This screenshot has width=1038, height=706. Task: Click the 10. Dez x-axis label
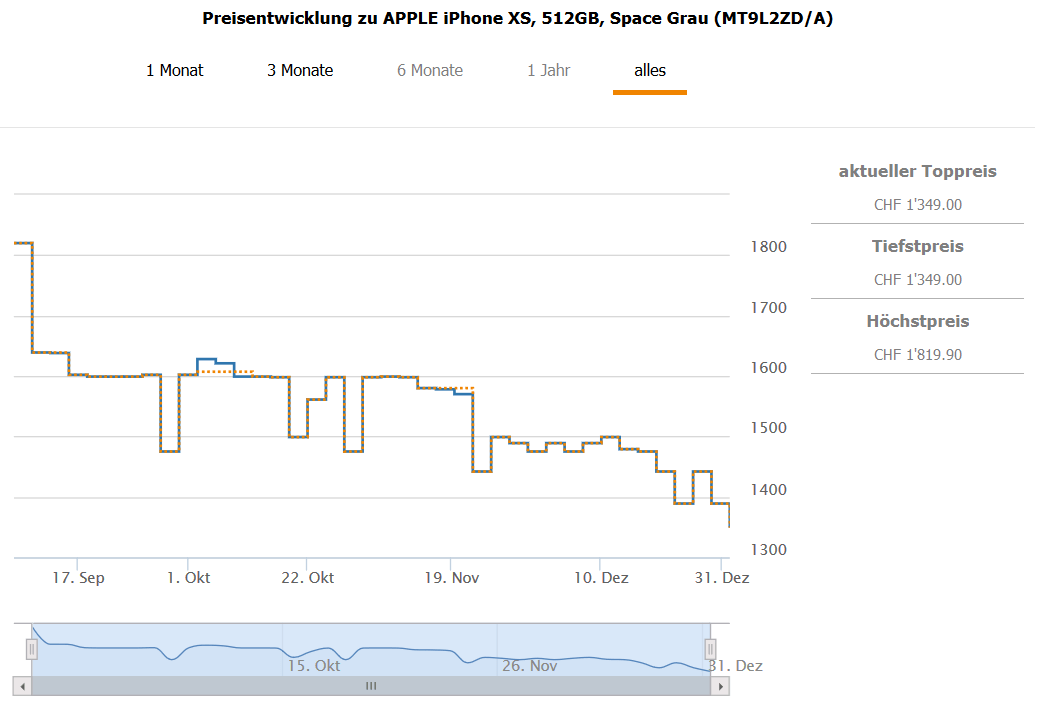[x=600, y=578]
